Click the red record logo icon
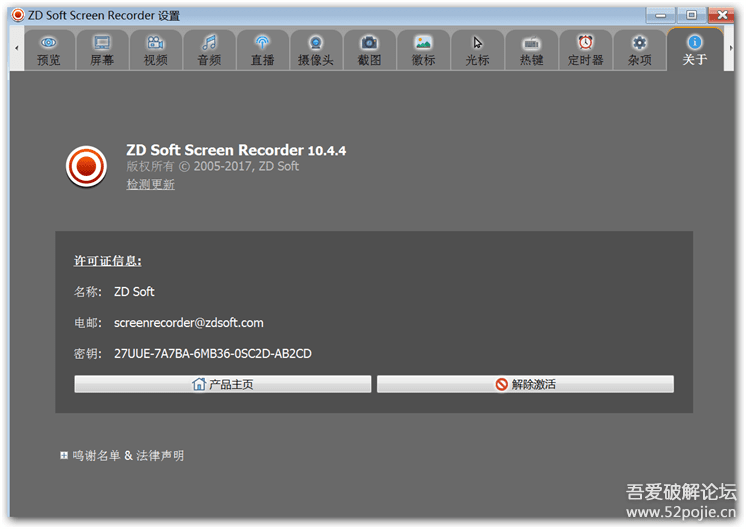Screen dimensions: 746x529 86,167
